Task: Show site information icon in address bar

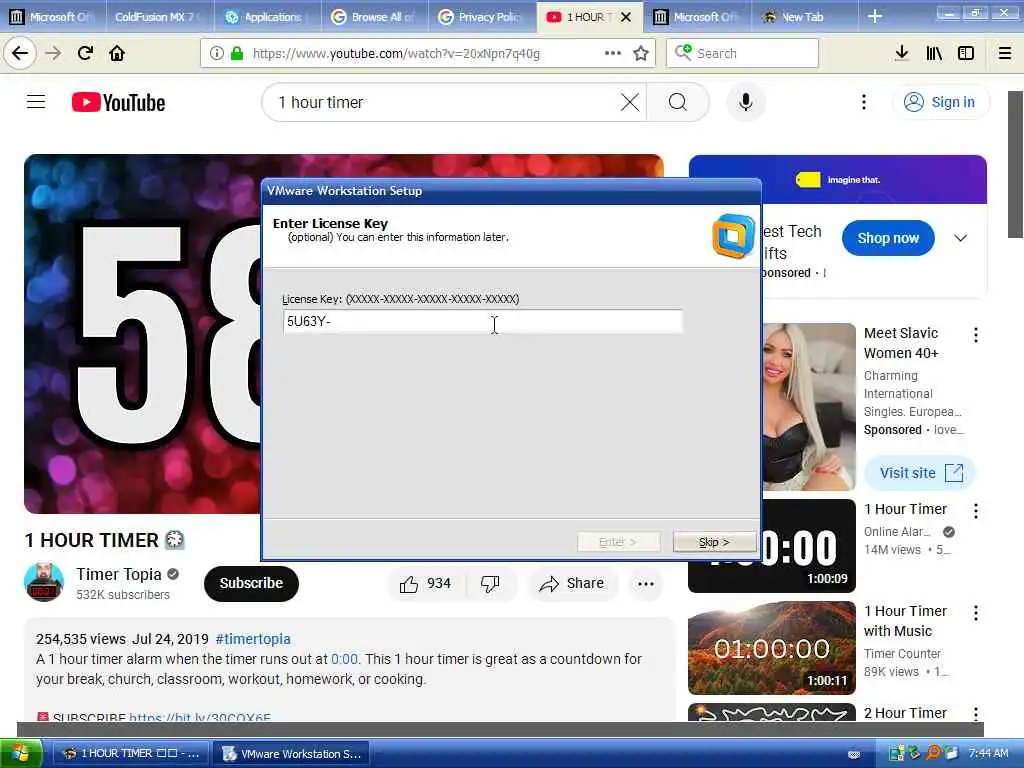Action: [217, 54]
